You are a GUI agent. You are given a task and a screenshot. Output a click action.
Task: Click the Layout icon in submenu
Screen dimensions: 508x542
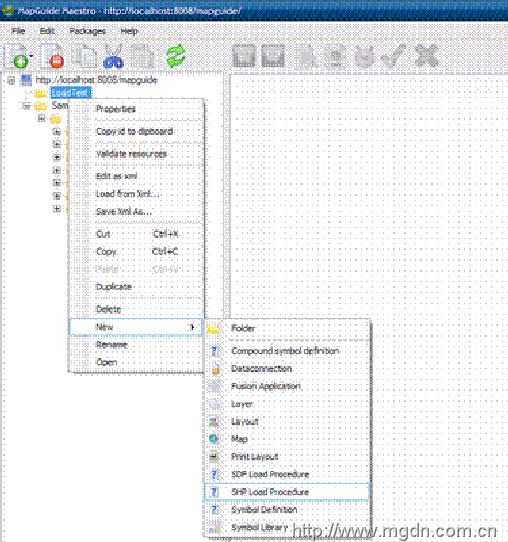pos(214,421)
